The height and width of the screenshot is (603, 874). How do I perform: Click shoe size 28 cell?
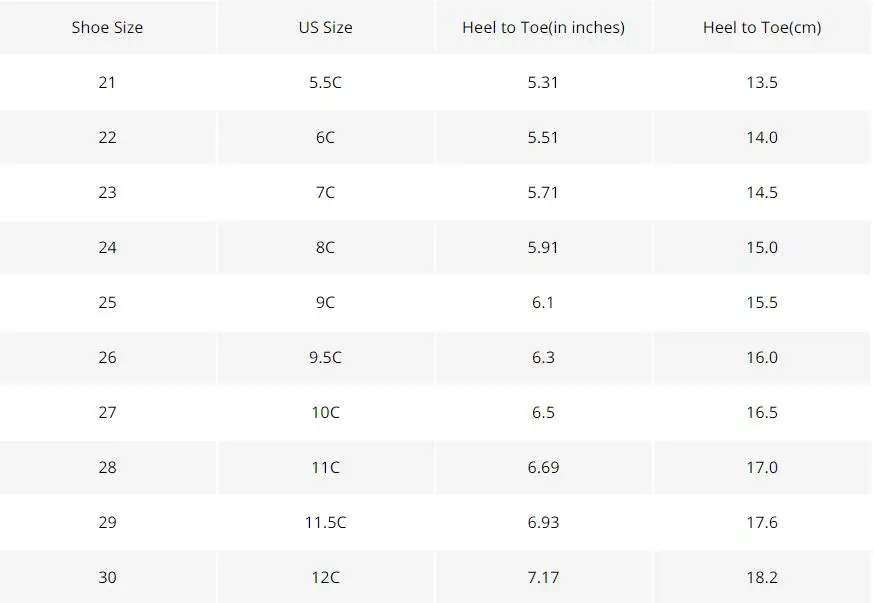[x=107, y=467]
